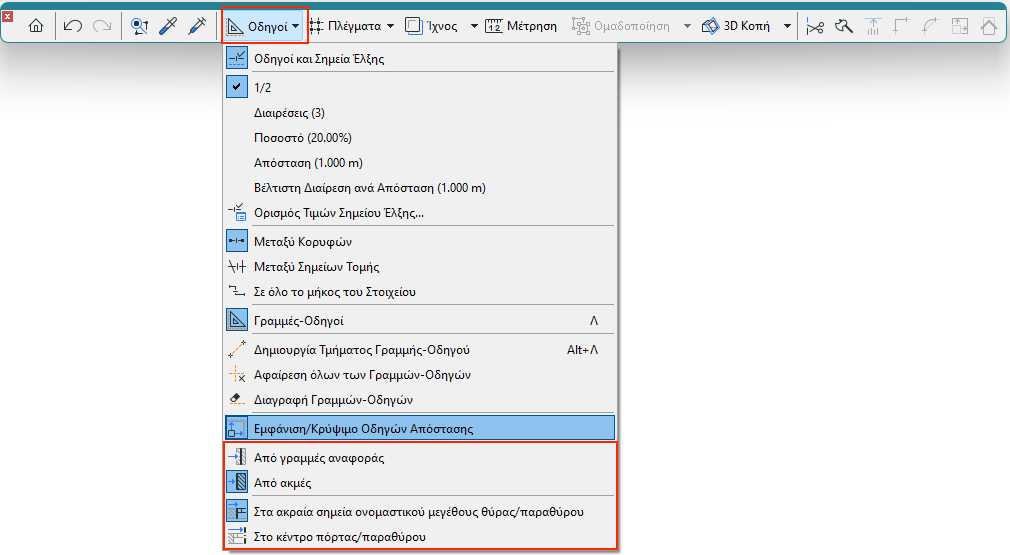Toggle Από ακμές option

pos(420,483)
